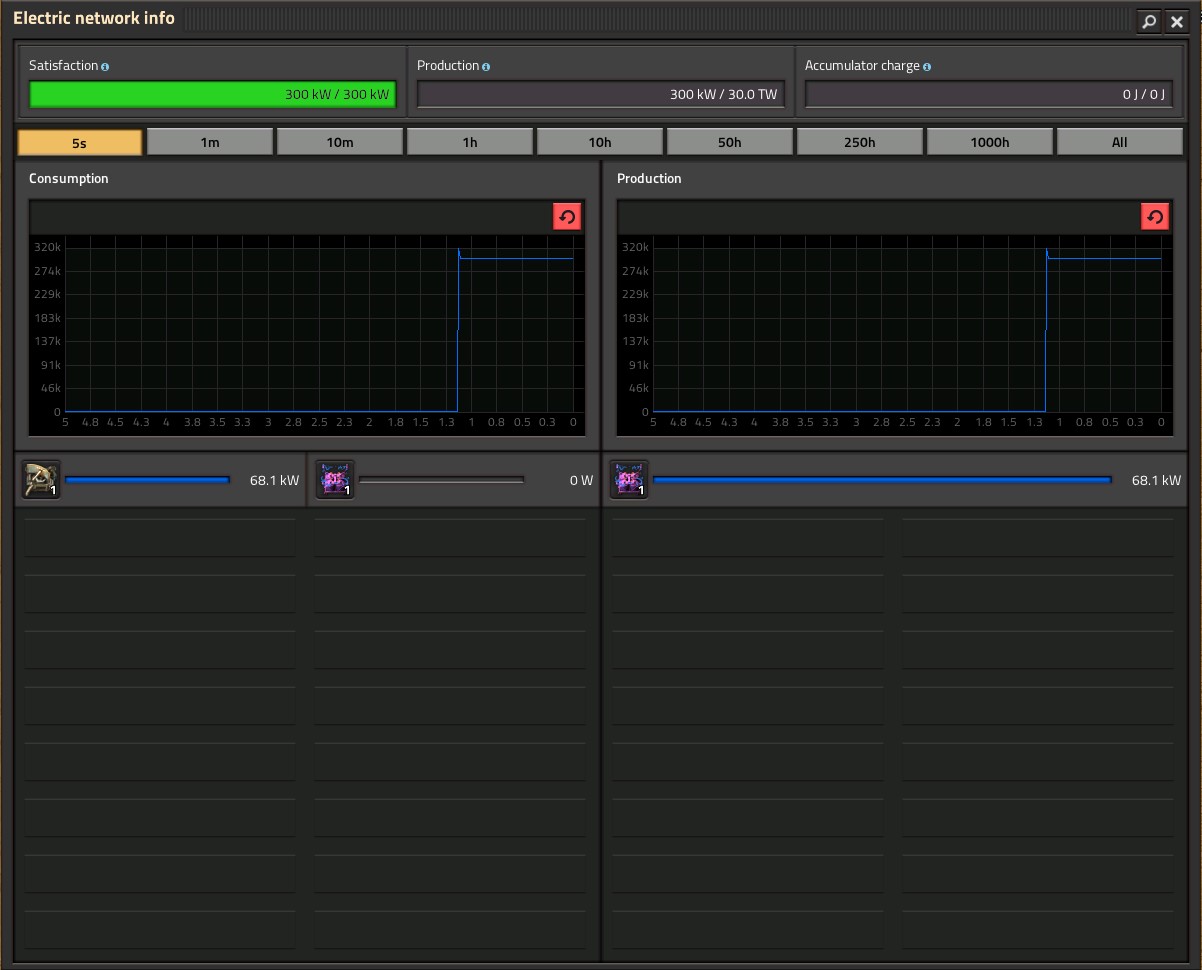Image resolution: width=1202 pixels, height=970 pixels.
Task: Click the green Satisfaction progress bar
Action: 212,94
